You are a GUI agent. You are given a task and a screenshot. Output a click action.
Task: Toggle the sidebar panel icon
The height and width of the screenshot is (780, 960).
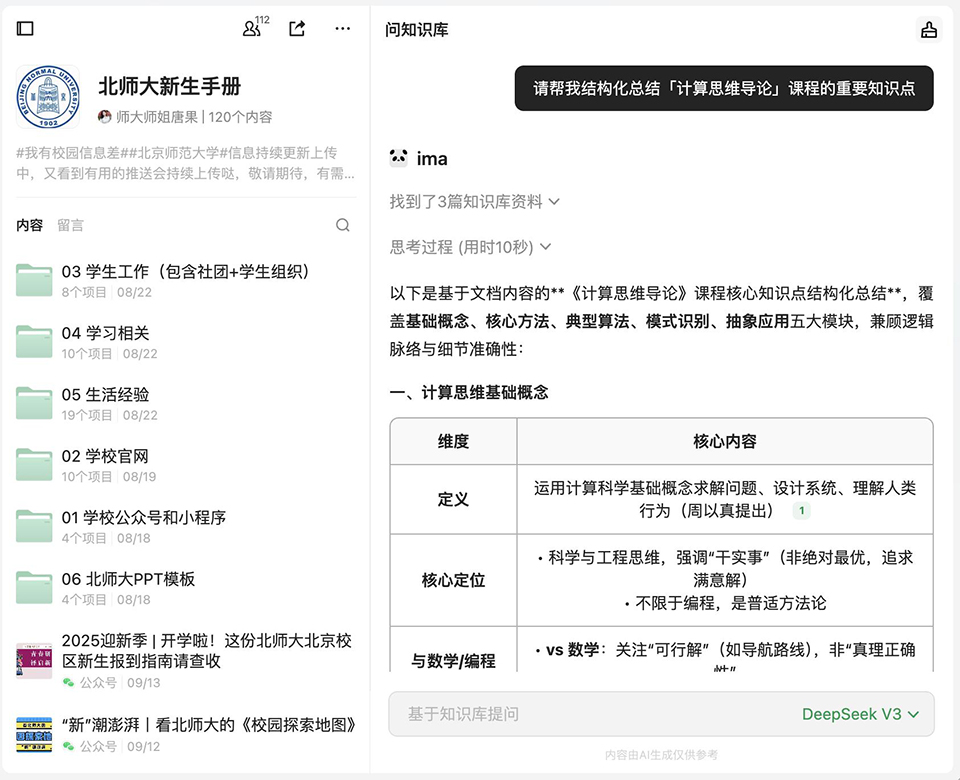[26, 29]
